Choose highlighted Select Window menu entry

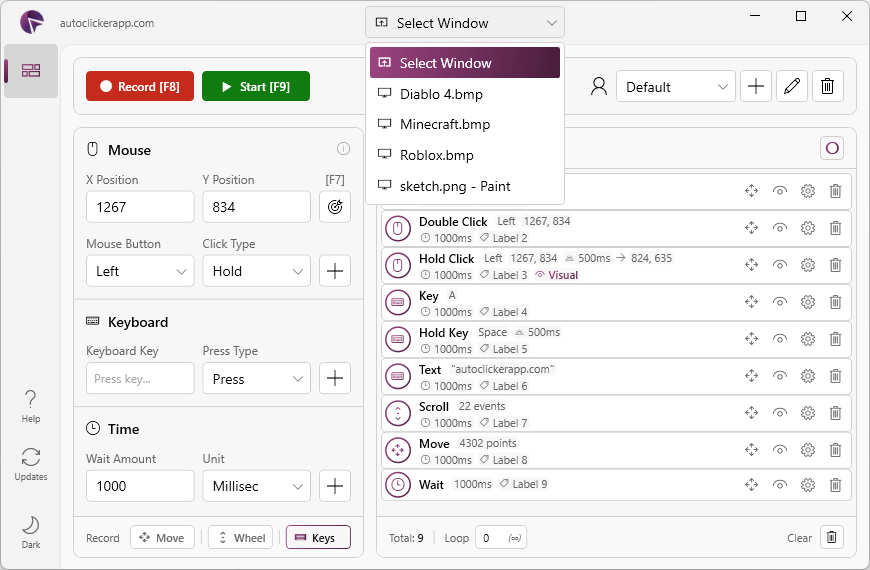tap(465, 63)
